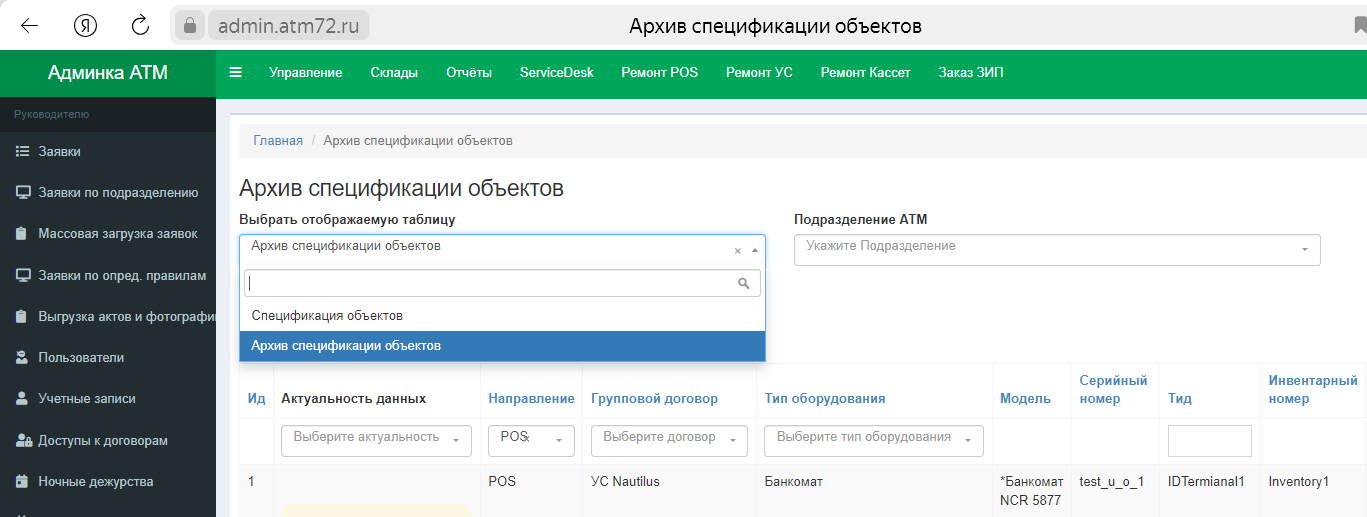Click the browser back arrow icon
This screenshot has height=517, width=1367.
(x=30, y=26)
